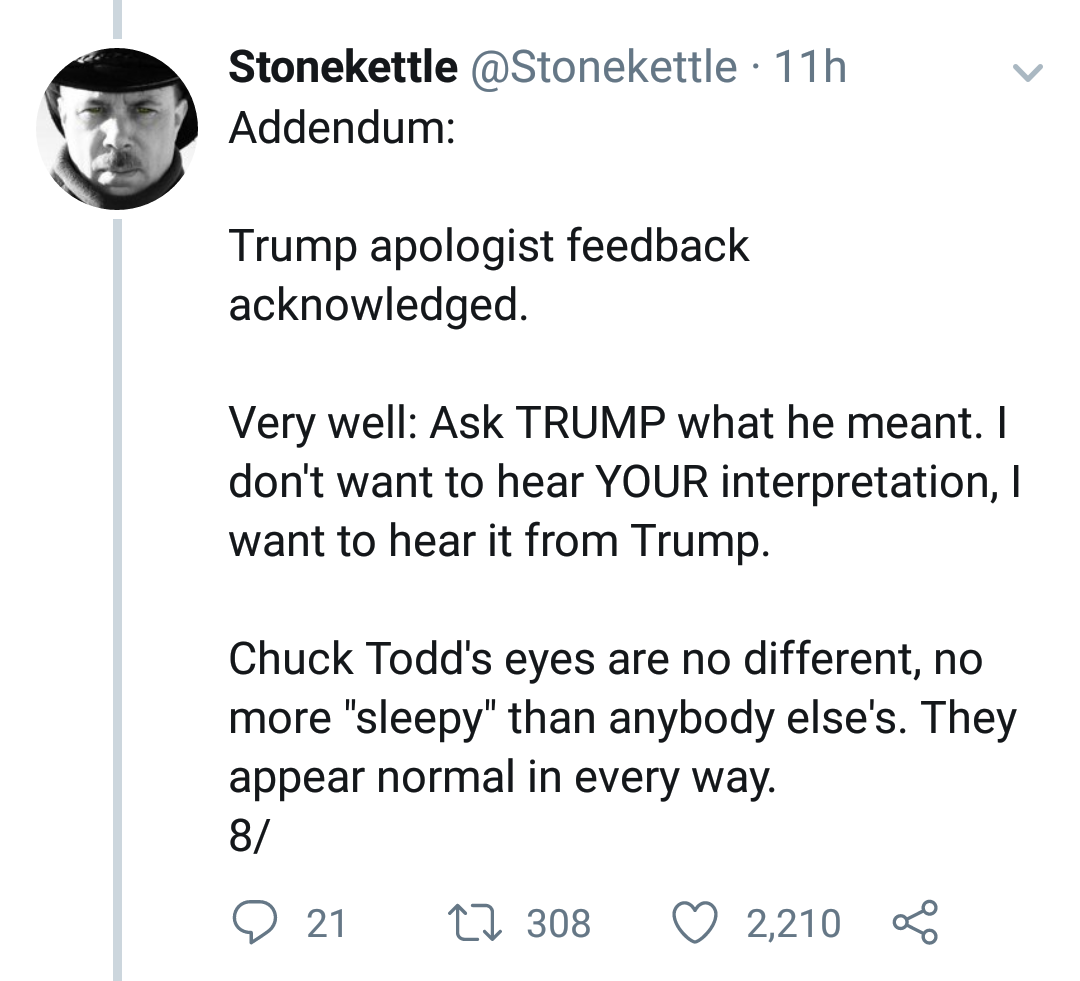The image size is (1080, 981).
Task: Click the 'Chuck Todd's eyes' paragraph
Action: 620,717
